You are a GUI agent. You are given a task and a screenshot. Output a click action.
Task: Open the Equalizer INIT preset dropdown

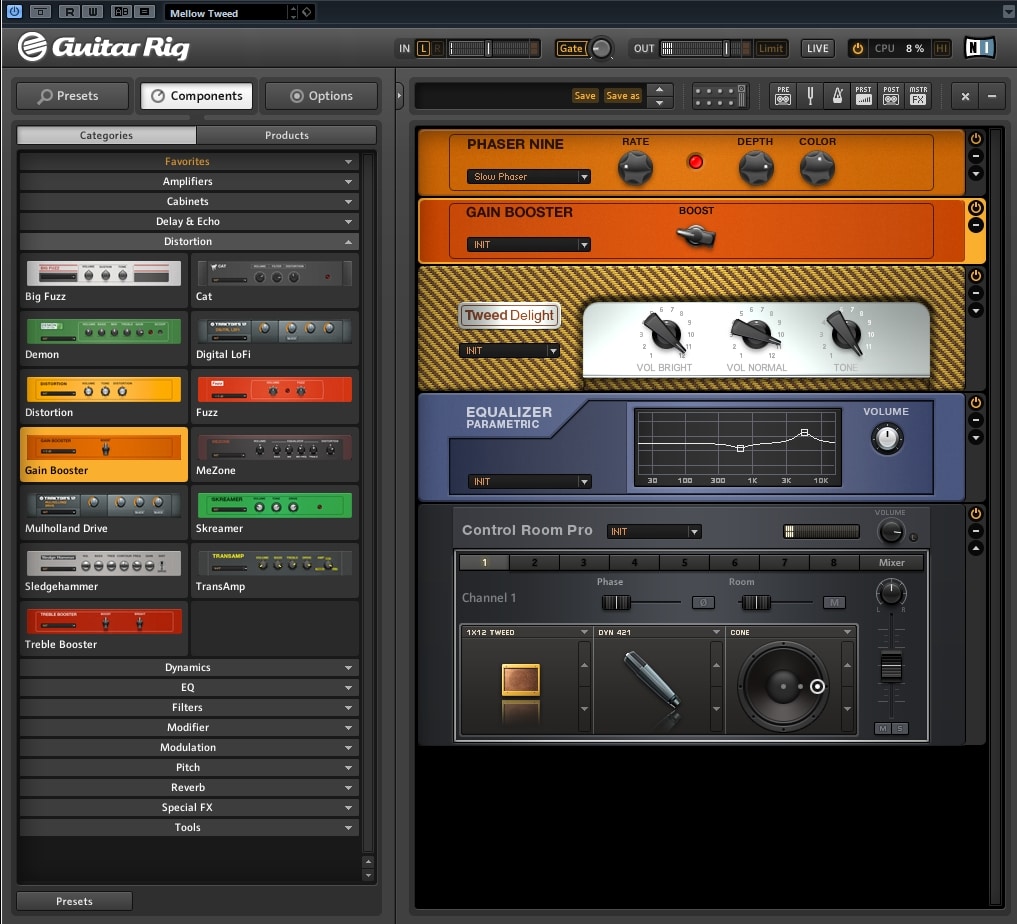(529, 482)
